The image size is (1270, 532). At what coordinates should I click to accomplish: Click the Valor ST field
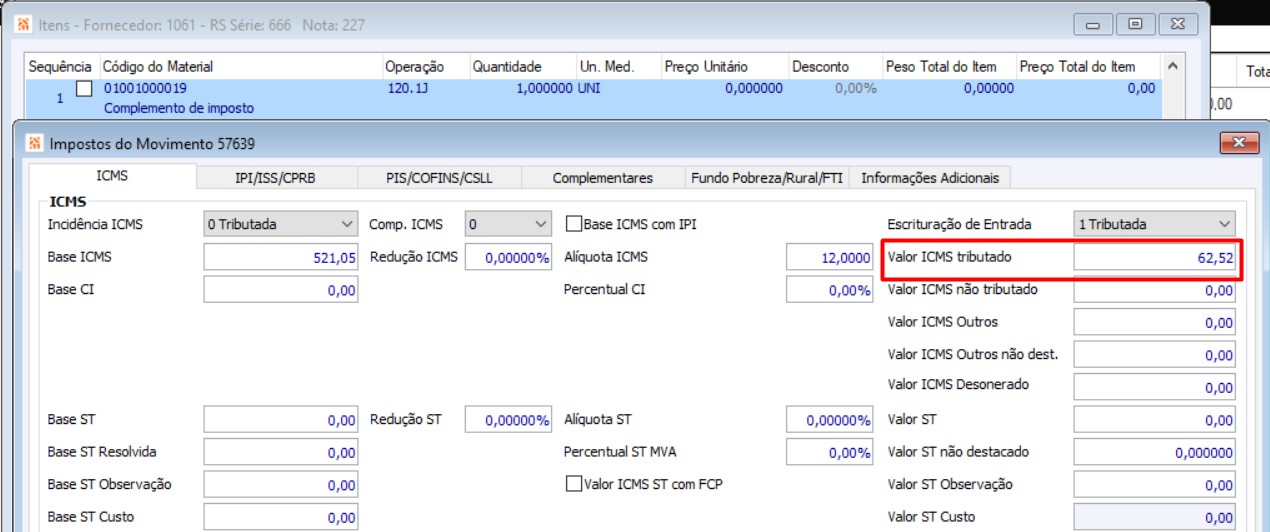click(1154, 420)
